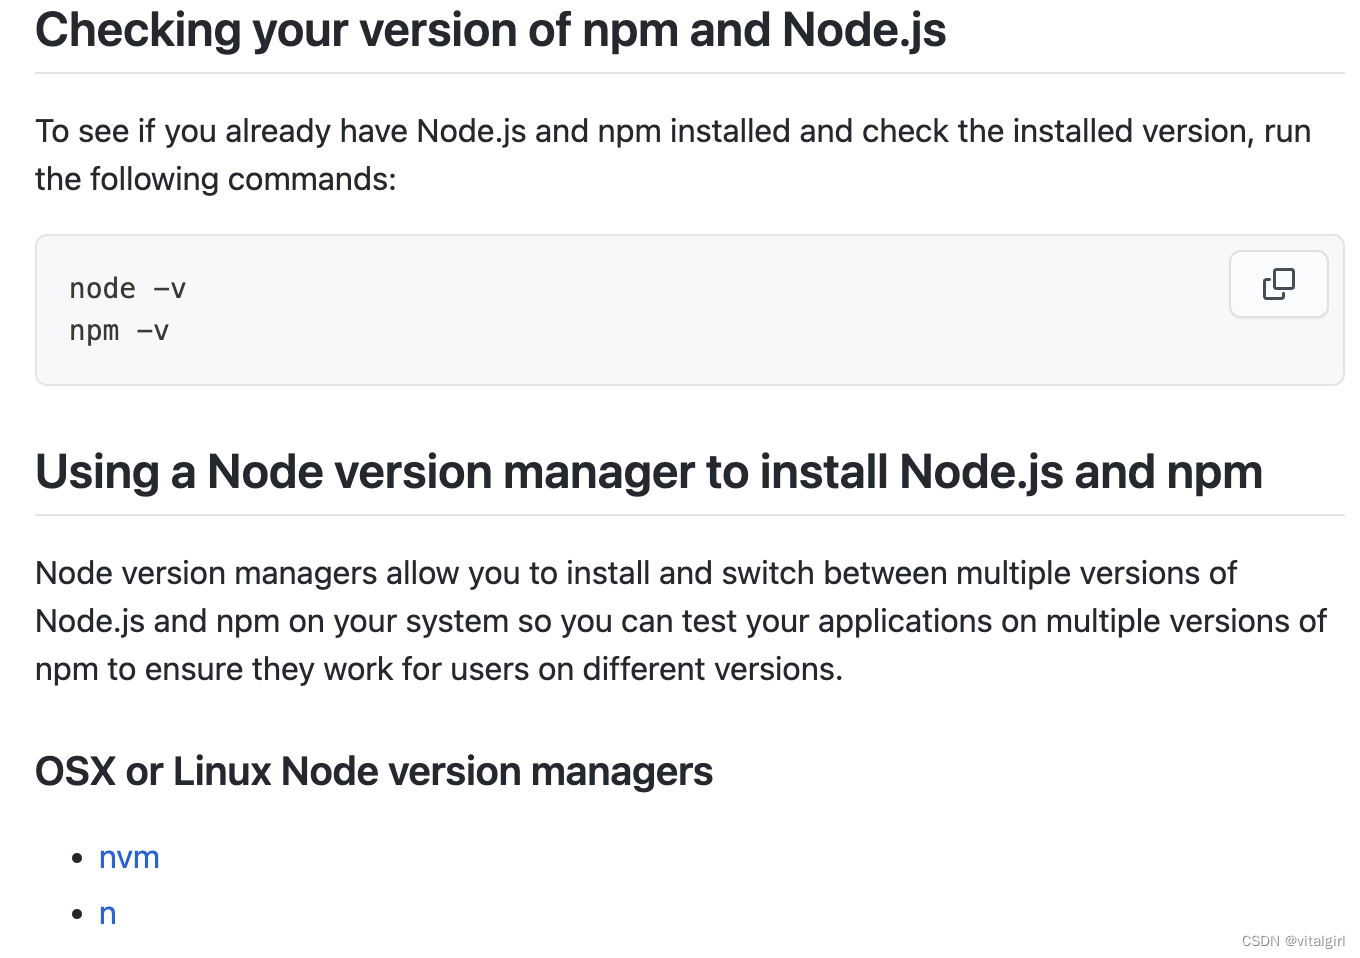Click heading 'Checking your version of npm and Node.js'
1360x958 pixels.
(x=491, y=30)
